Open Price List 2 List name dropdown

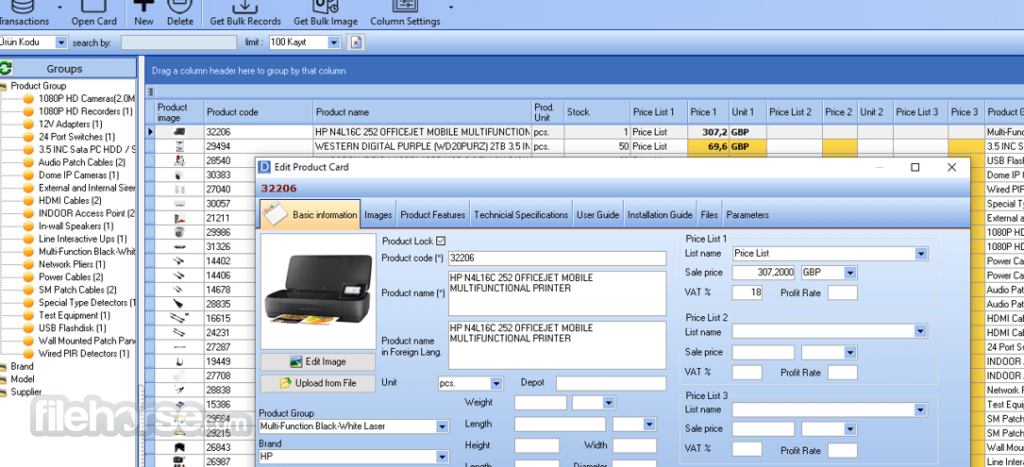921,332
